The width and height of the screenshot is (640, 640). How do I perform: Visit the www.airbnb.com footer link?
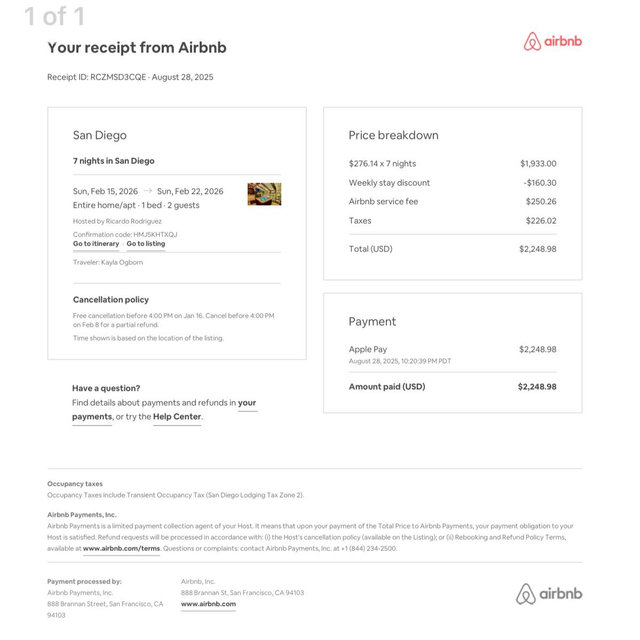[x=208, y=604]
